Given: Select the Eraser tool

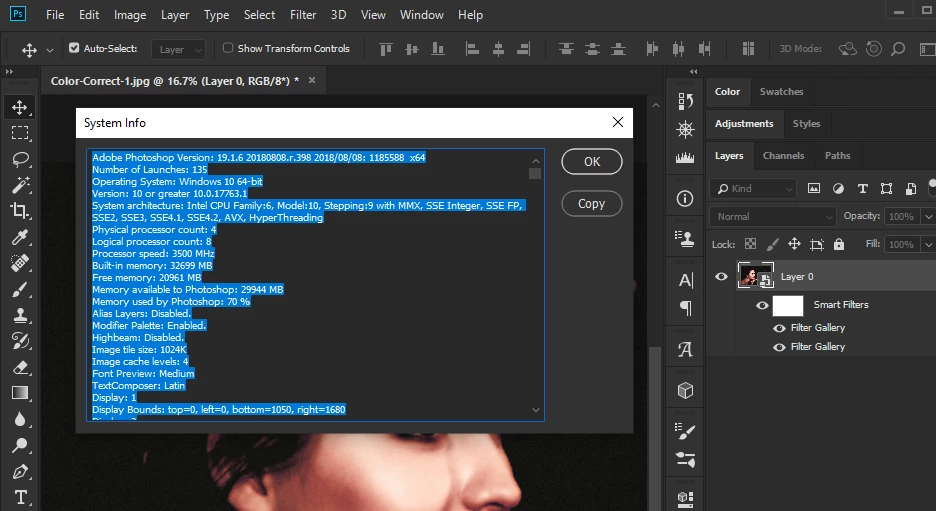Looking at the screenshot, I should (x=20, y=367).
